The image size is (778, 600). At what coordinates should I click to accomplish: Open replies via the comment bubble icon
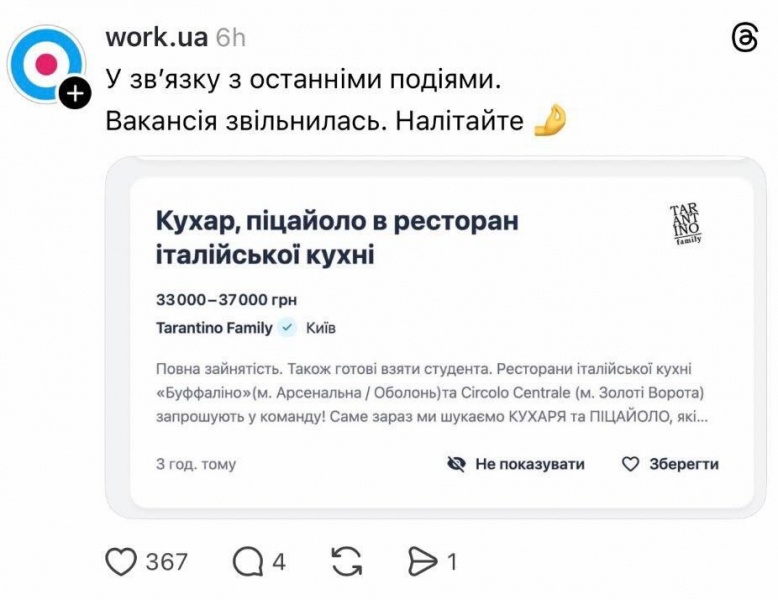pyautogui.click(x=247, y=562)
